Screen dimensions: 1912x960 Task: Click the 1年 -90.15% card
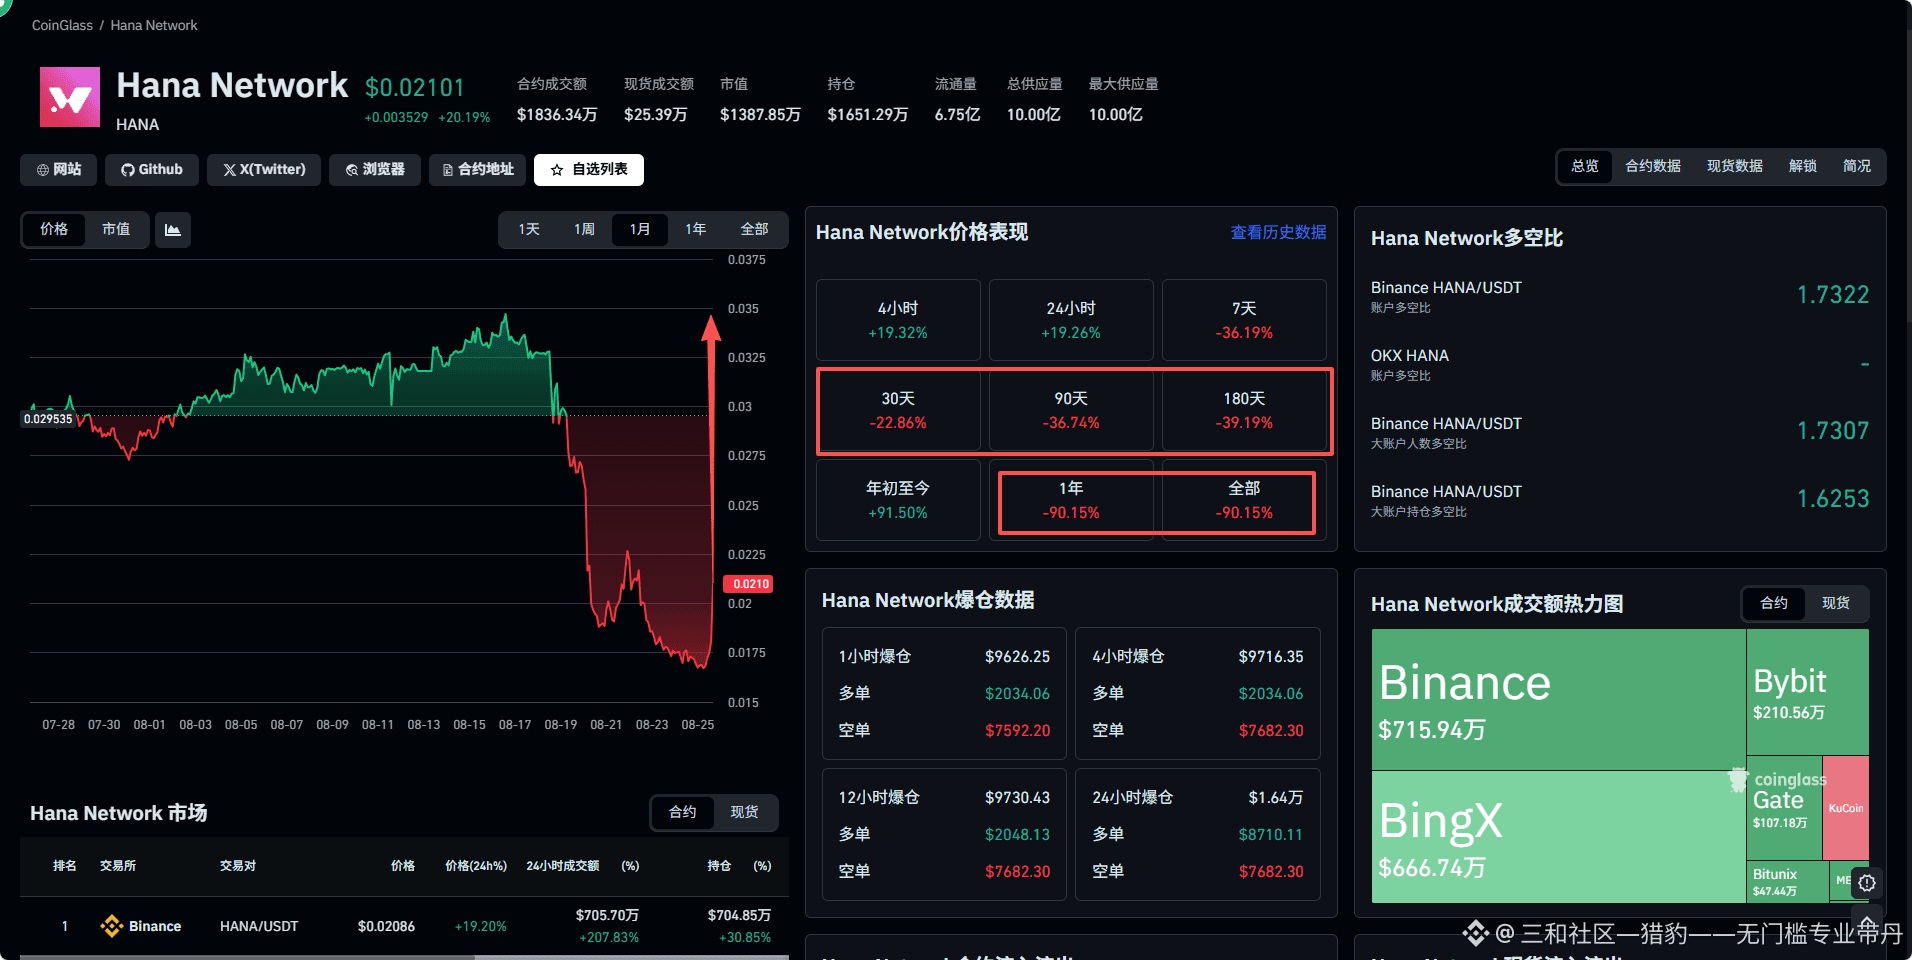[1071, 500]
